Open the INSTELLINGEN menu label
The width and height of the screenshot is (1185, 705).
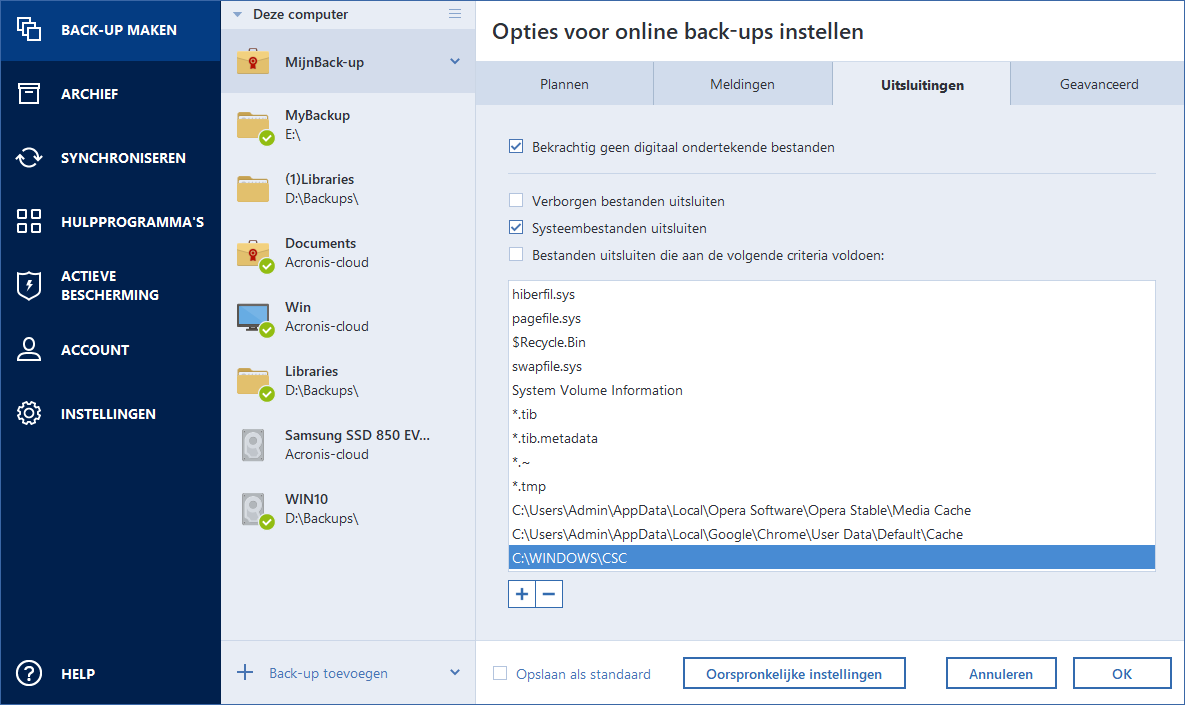(x=108, y=414)
